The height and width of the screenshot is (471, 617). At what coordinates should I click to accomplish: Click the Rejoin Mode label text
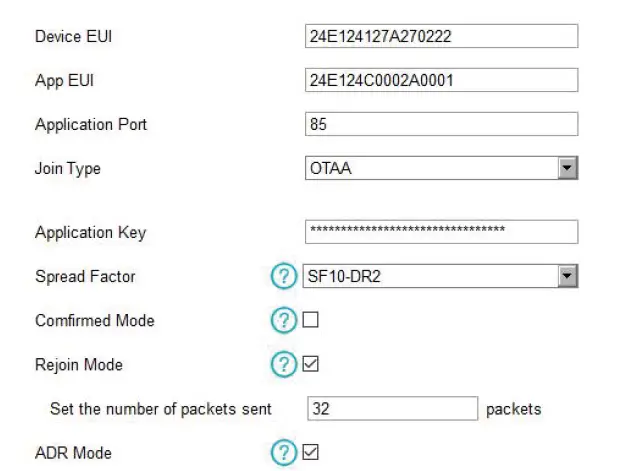[x=79, y=365]
